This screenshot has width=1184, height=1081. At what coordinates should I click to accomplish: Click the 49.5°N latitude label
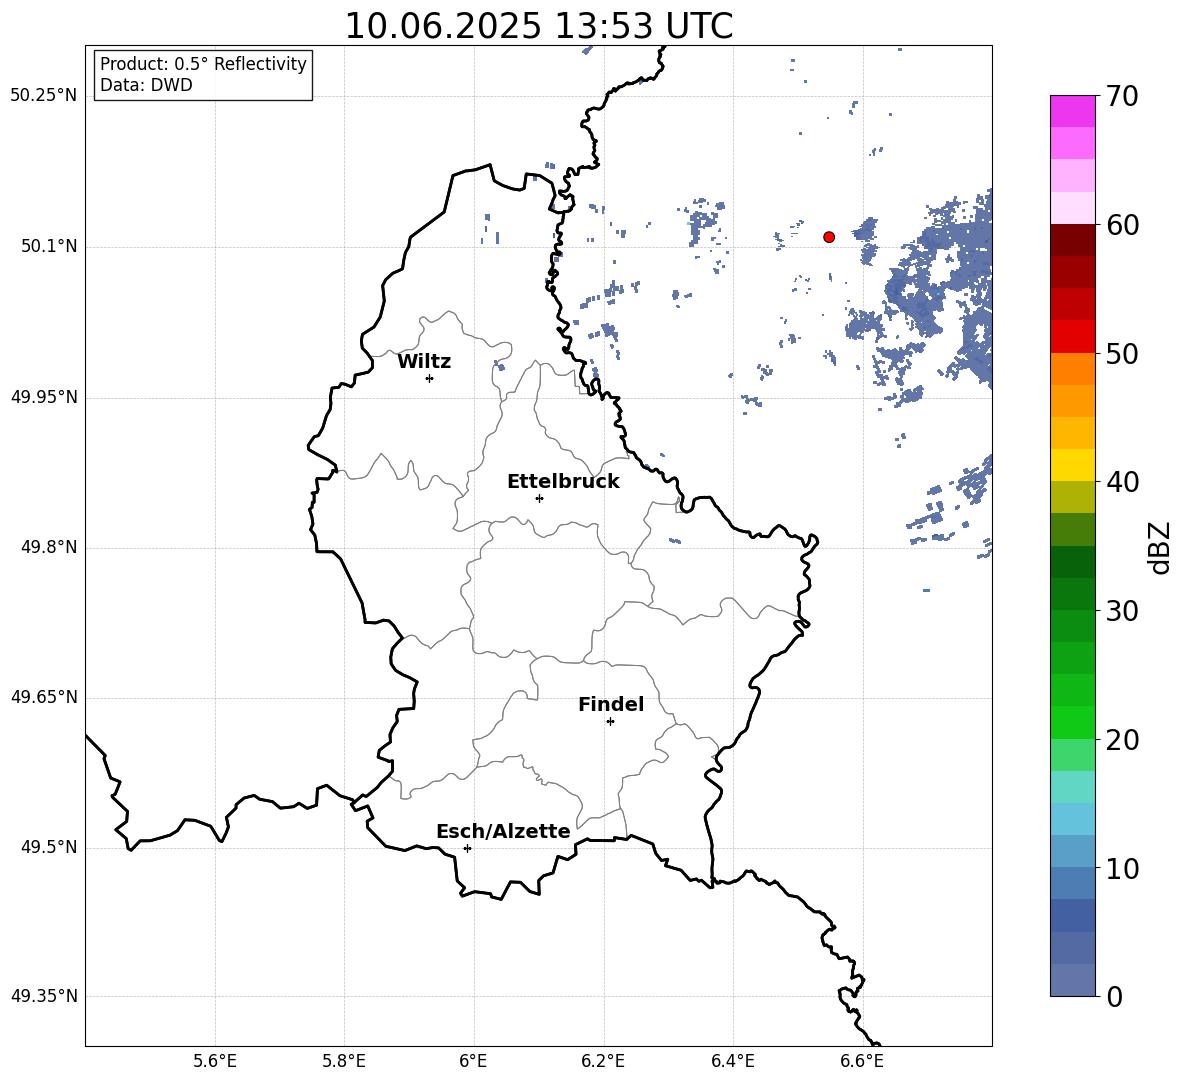click(49, 848)
